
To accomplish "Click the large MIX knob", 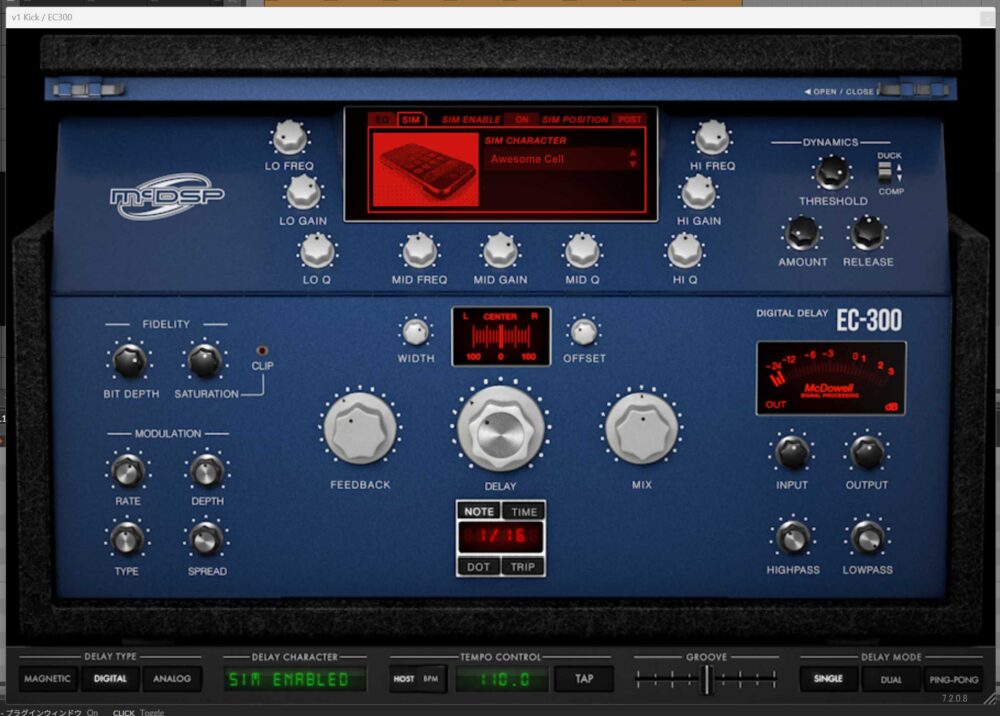I will pos(642,428).
